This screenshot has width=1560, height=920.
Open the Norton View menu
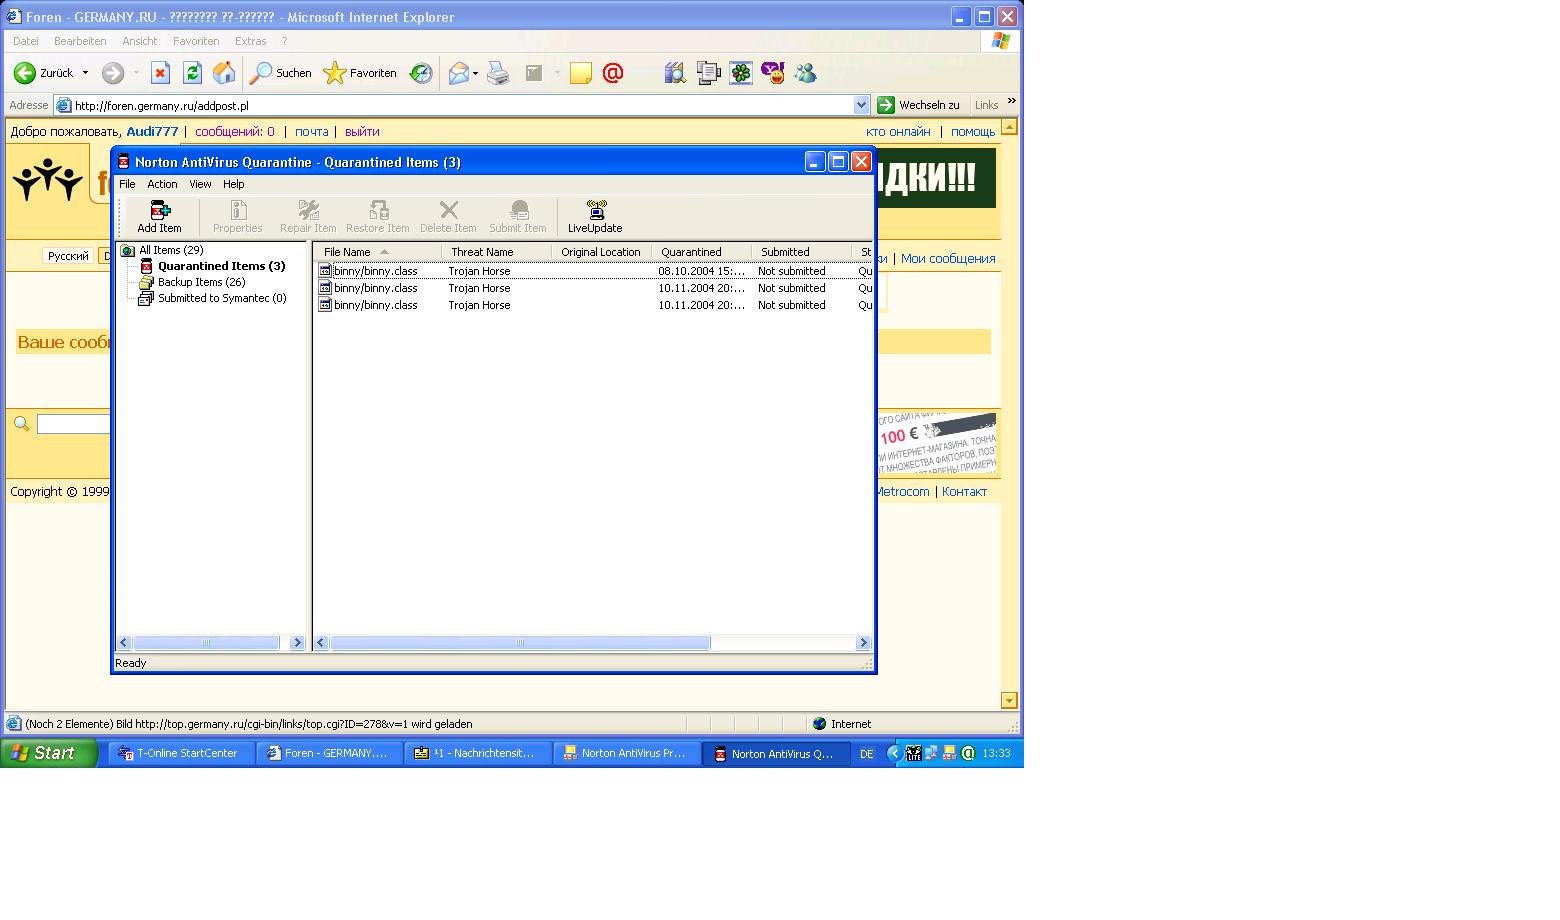click(x=200, y=184)
